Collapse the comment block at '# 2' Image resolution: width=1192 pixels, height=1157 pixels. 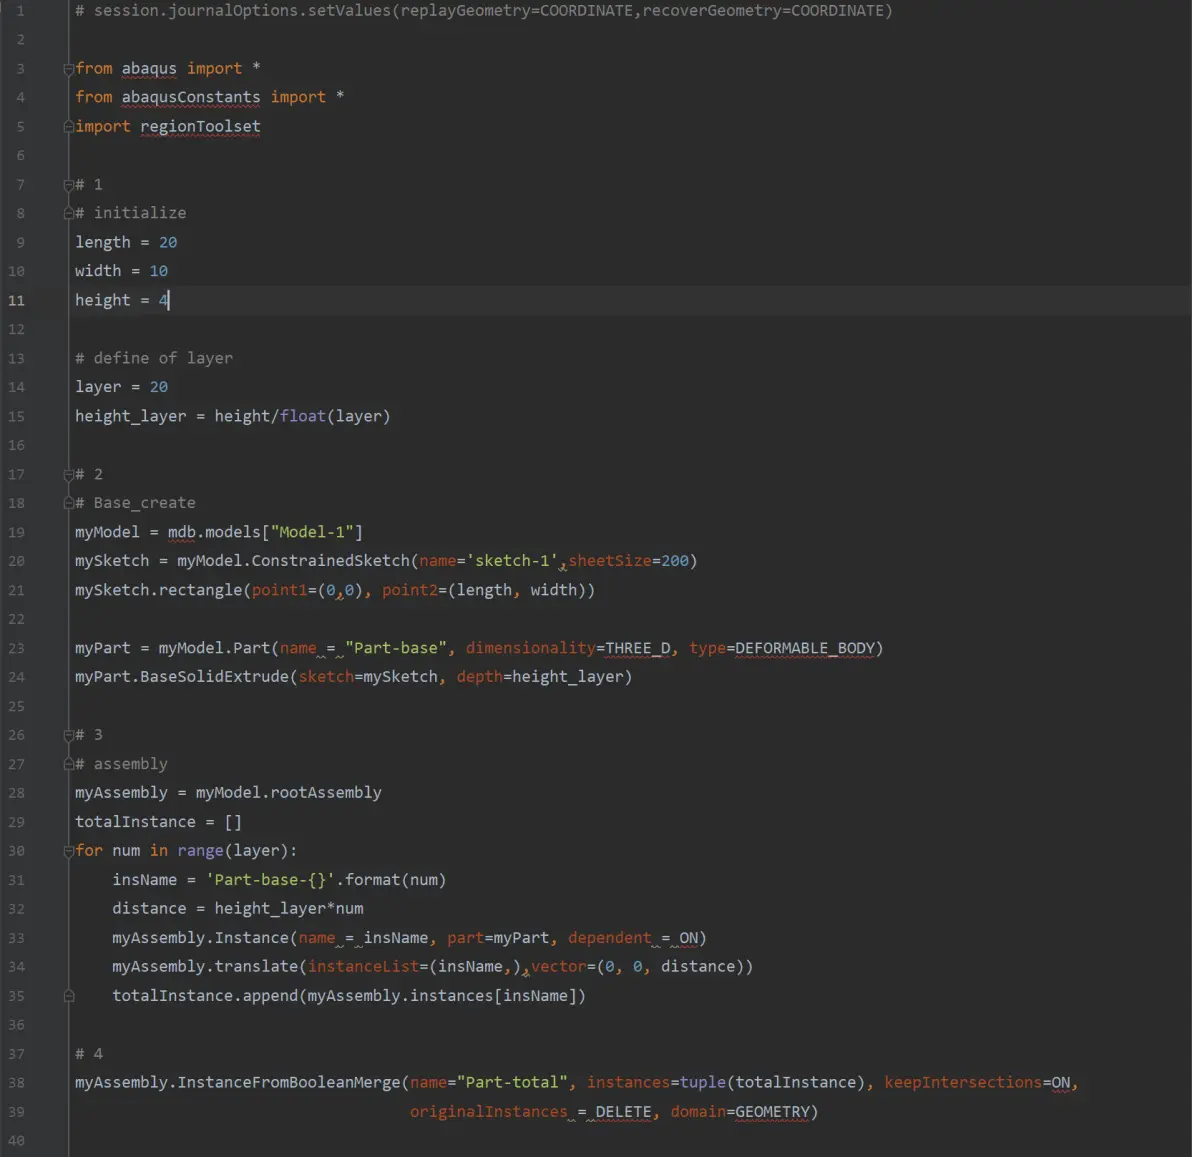[x=68, y=475]
